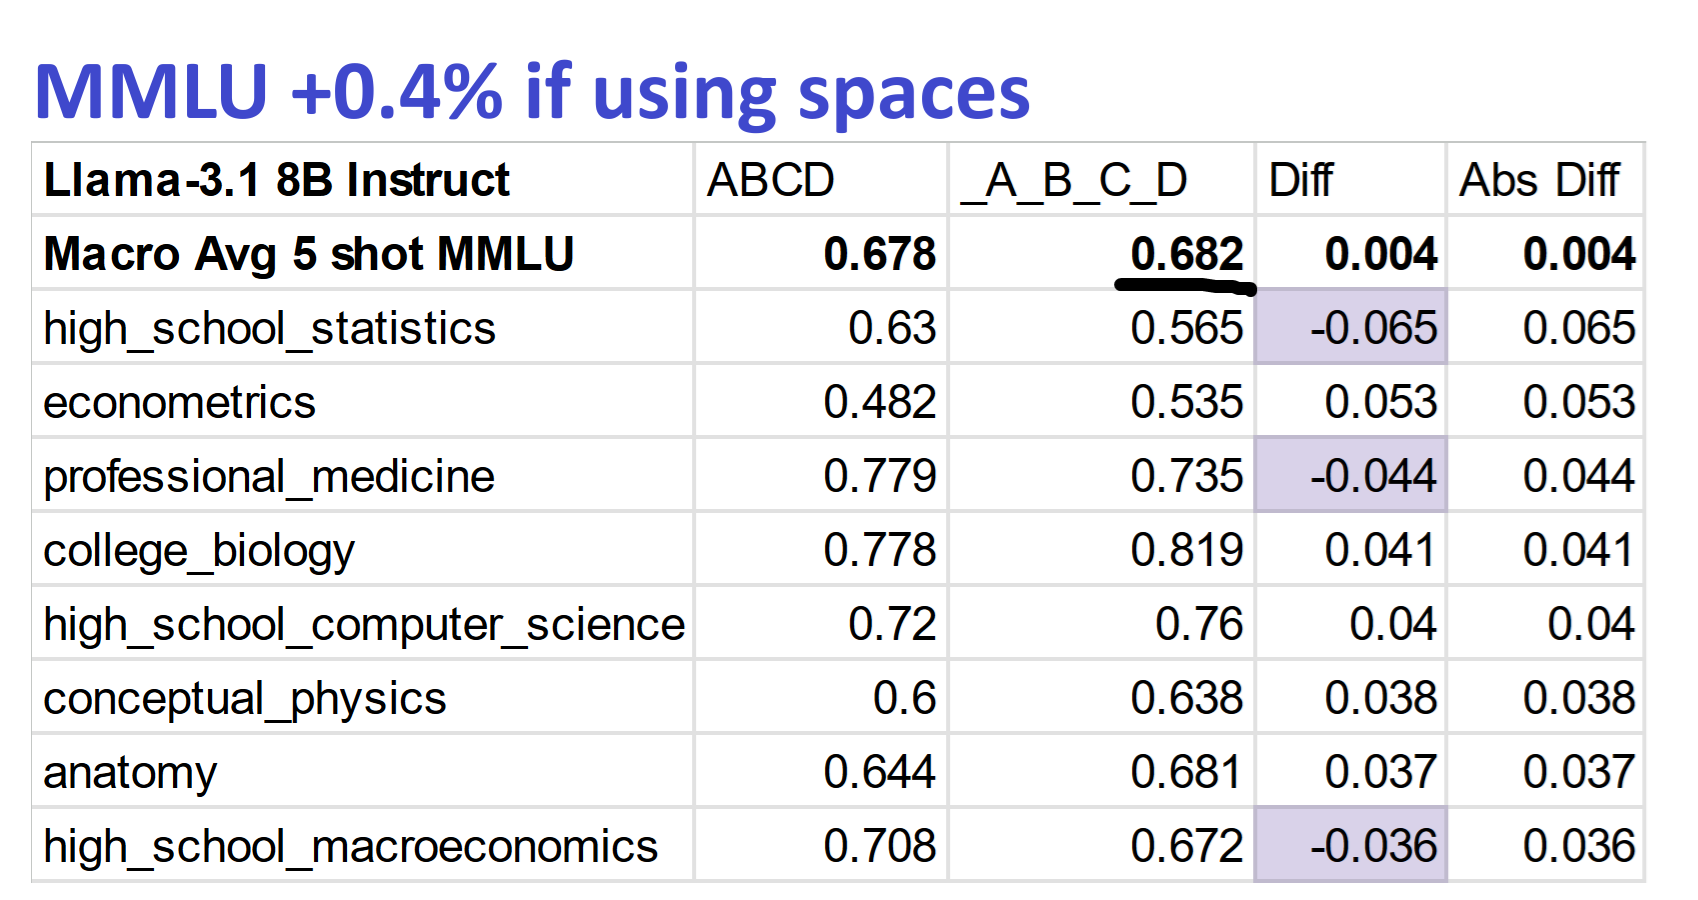Click the "Macro Avg 5 shot MMLU" row label
This screenshot has width=1698, height=900.
(x=309, y=254)
